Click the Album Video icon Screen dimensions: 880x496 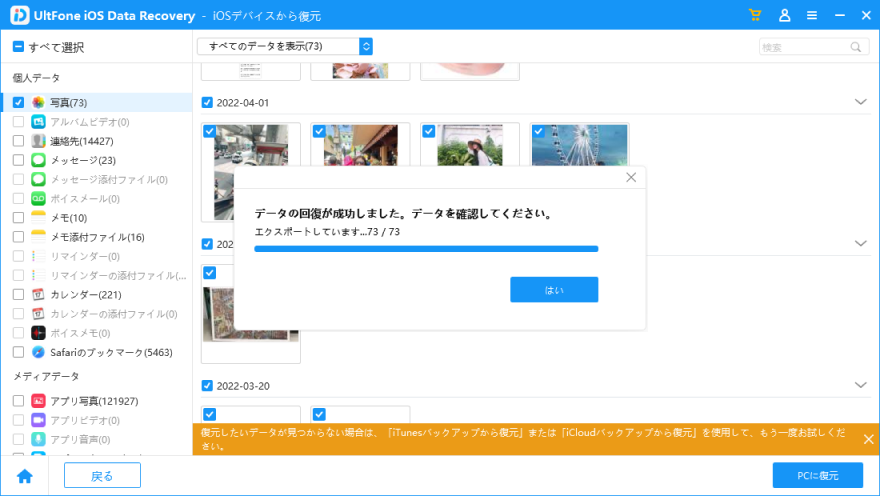[x=38, y=121]
